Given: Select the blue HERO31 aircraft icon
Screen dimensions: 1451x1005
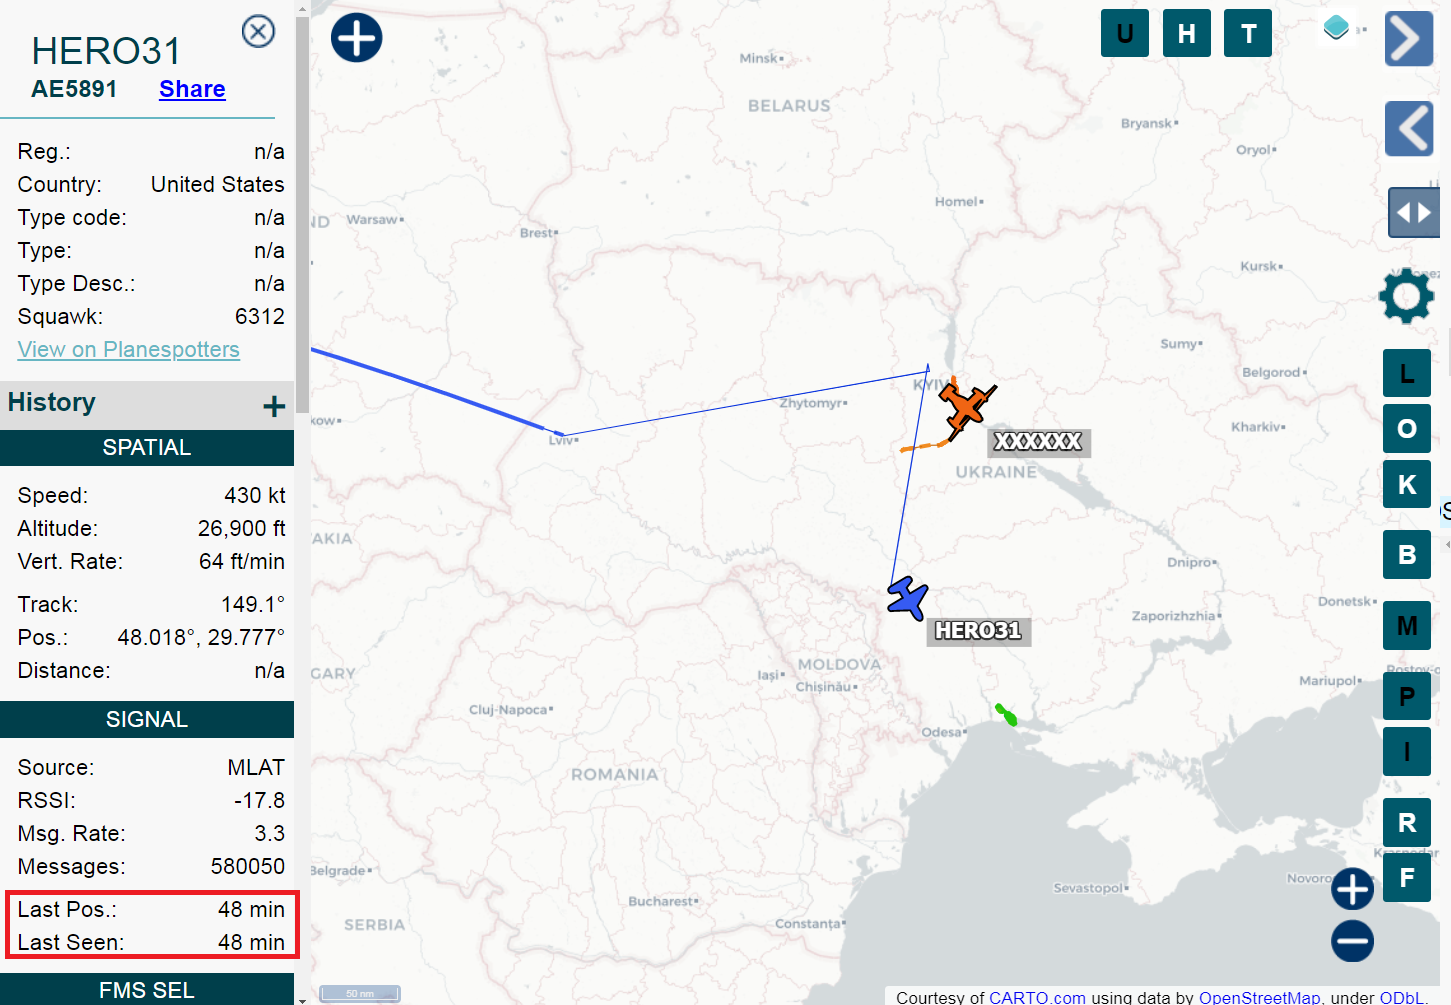Looking at the screenshot, I should click(908, 599).
